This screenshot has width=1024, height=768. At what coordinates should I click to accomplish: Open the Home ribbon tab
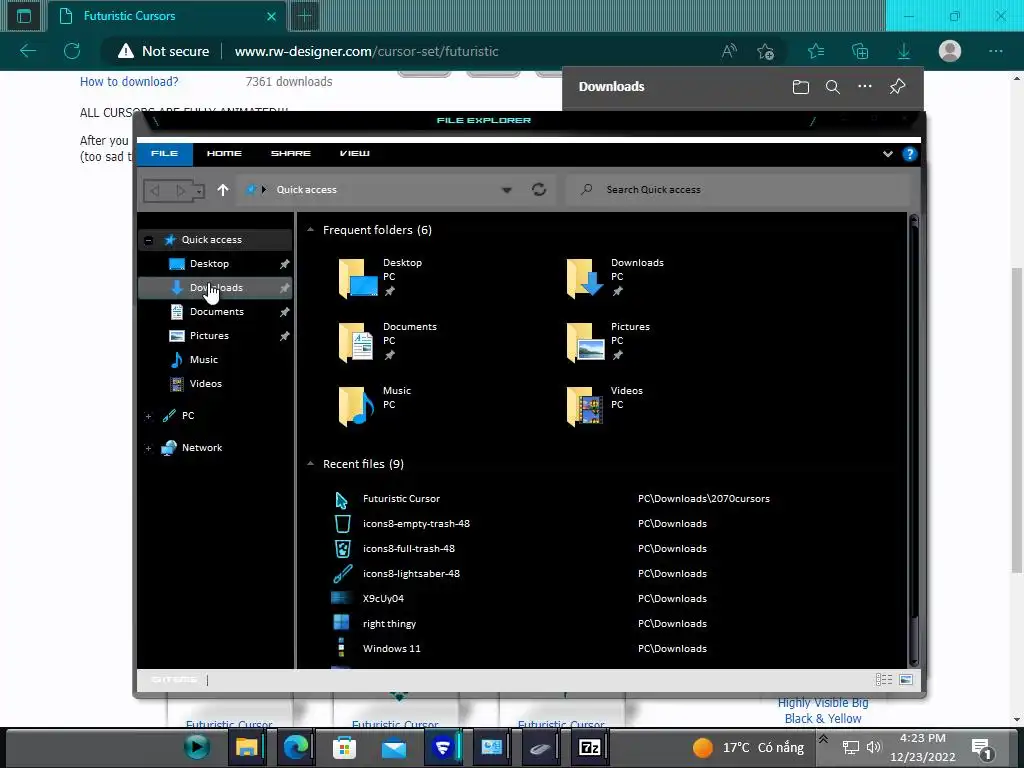(x=224, y=153)
